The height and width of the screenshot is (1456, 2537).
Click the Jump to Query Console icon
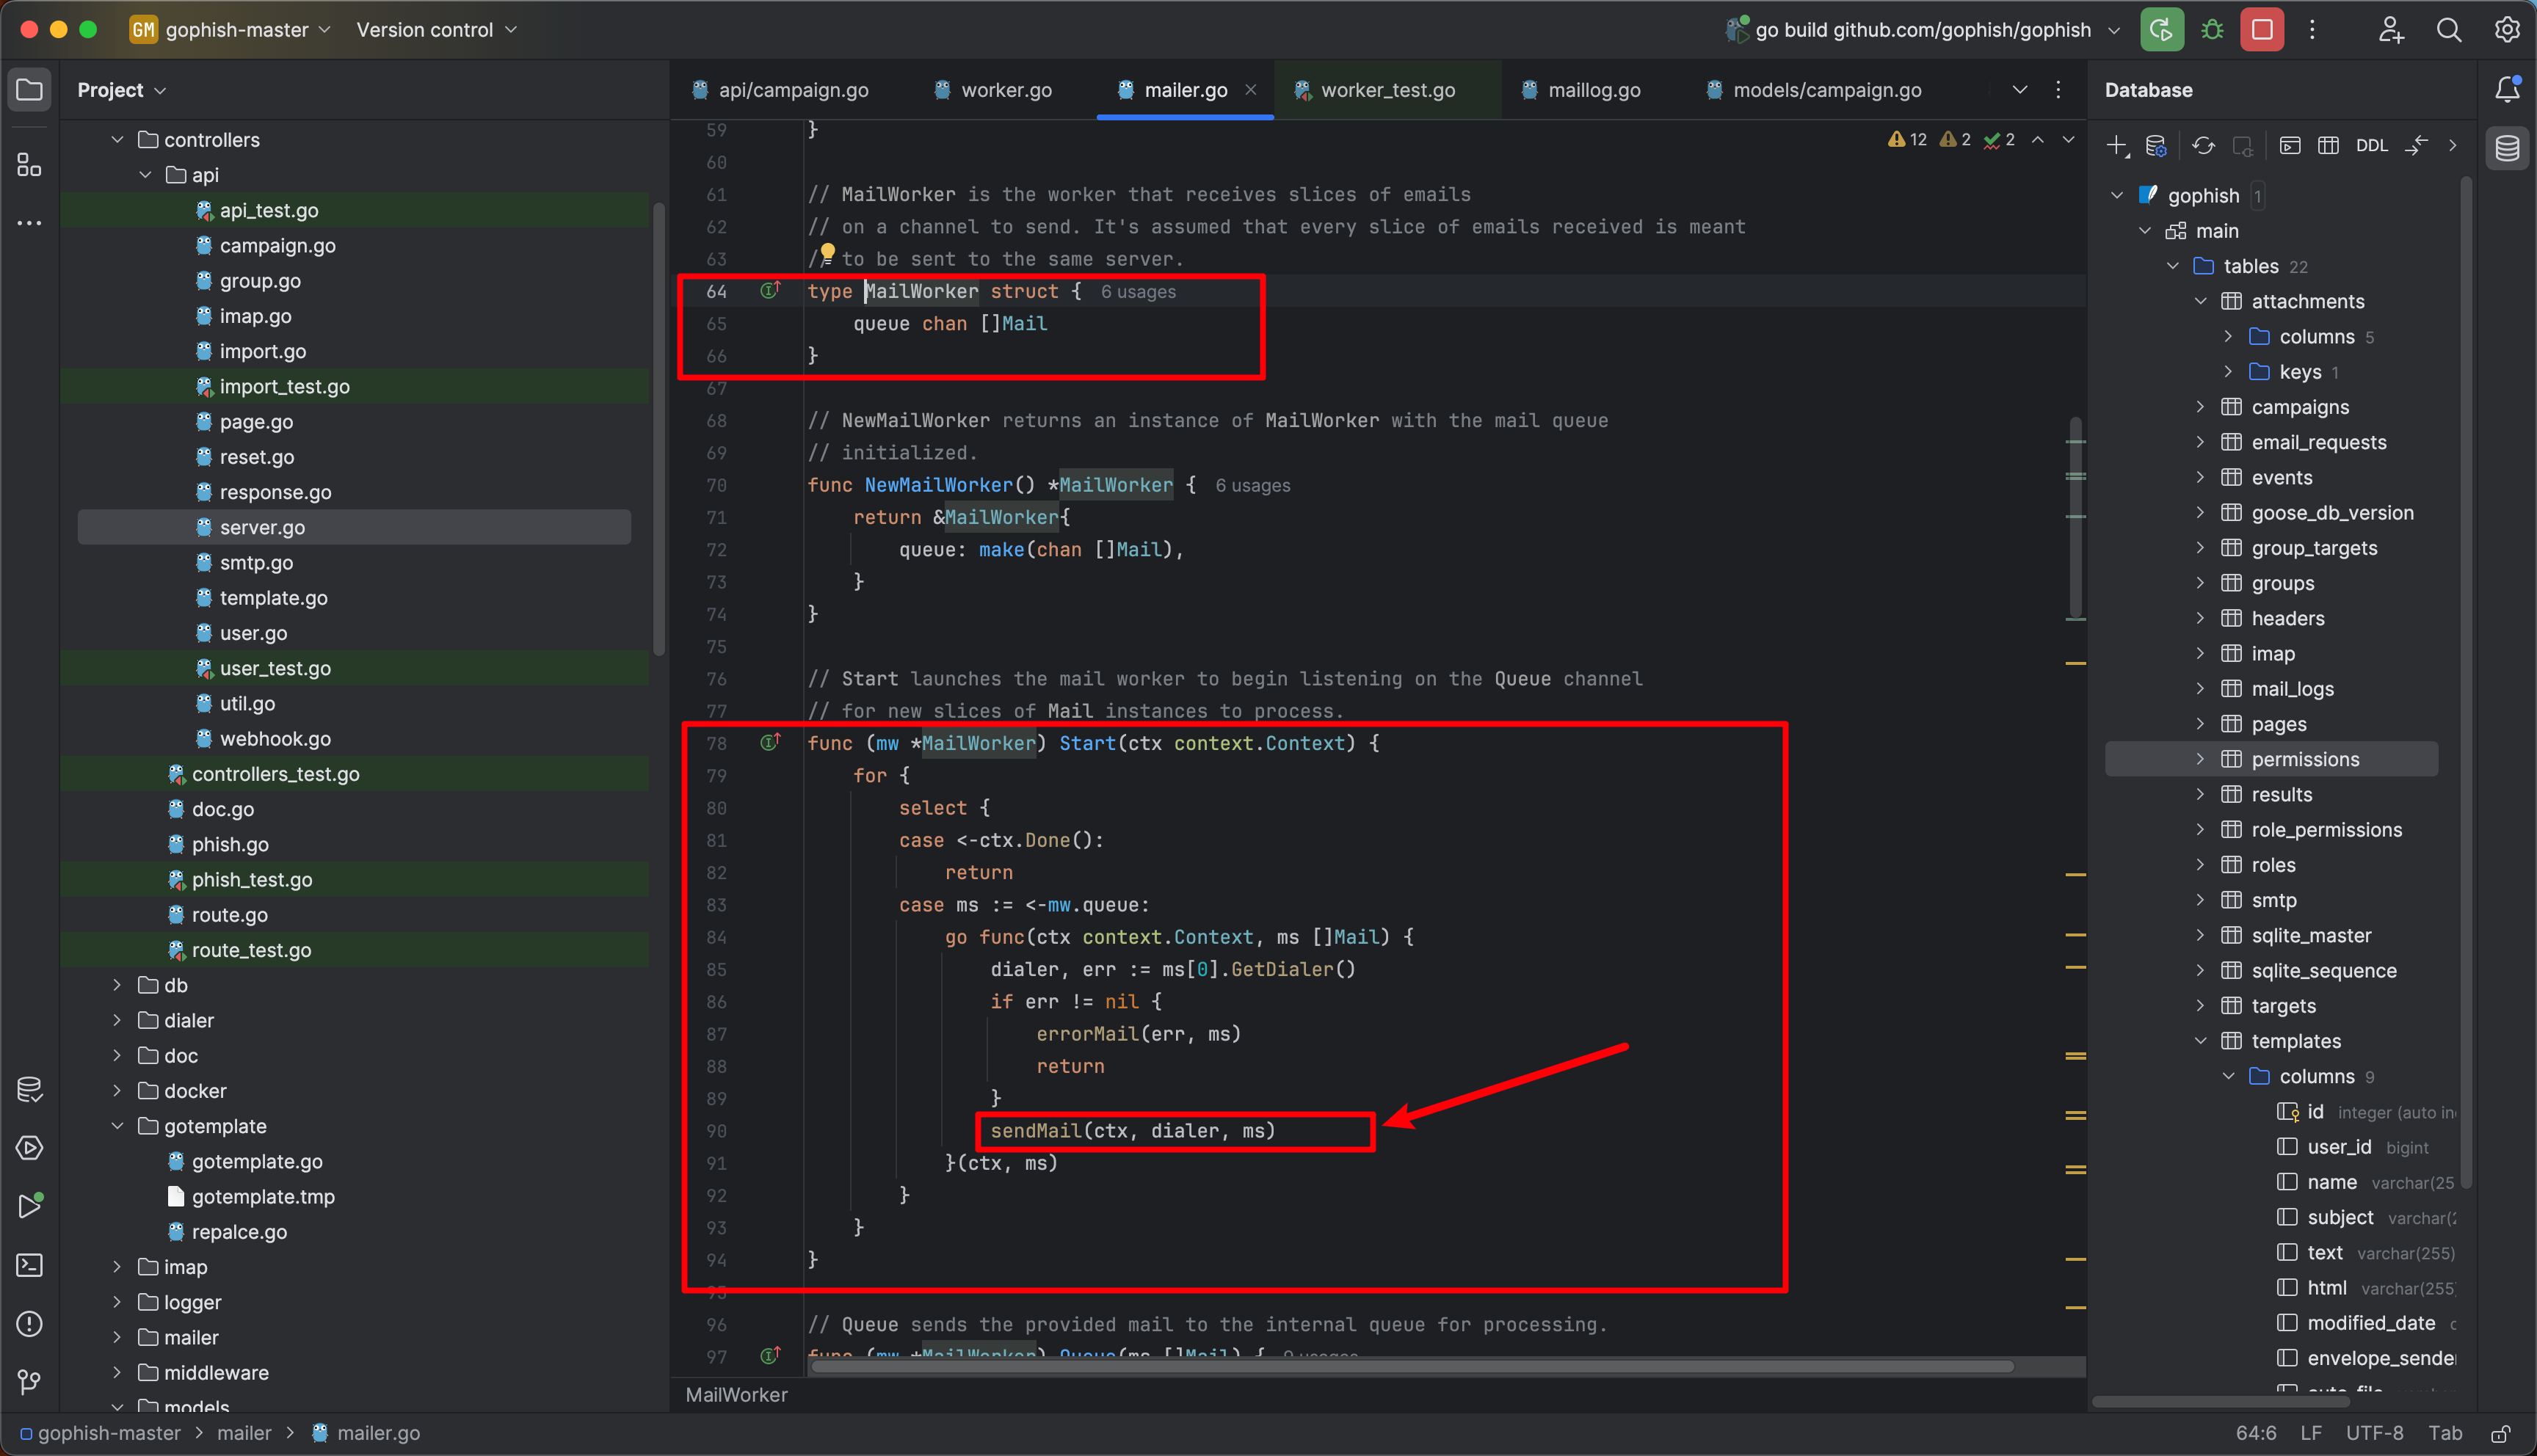(x=2289, y=146)
